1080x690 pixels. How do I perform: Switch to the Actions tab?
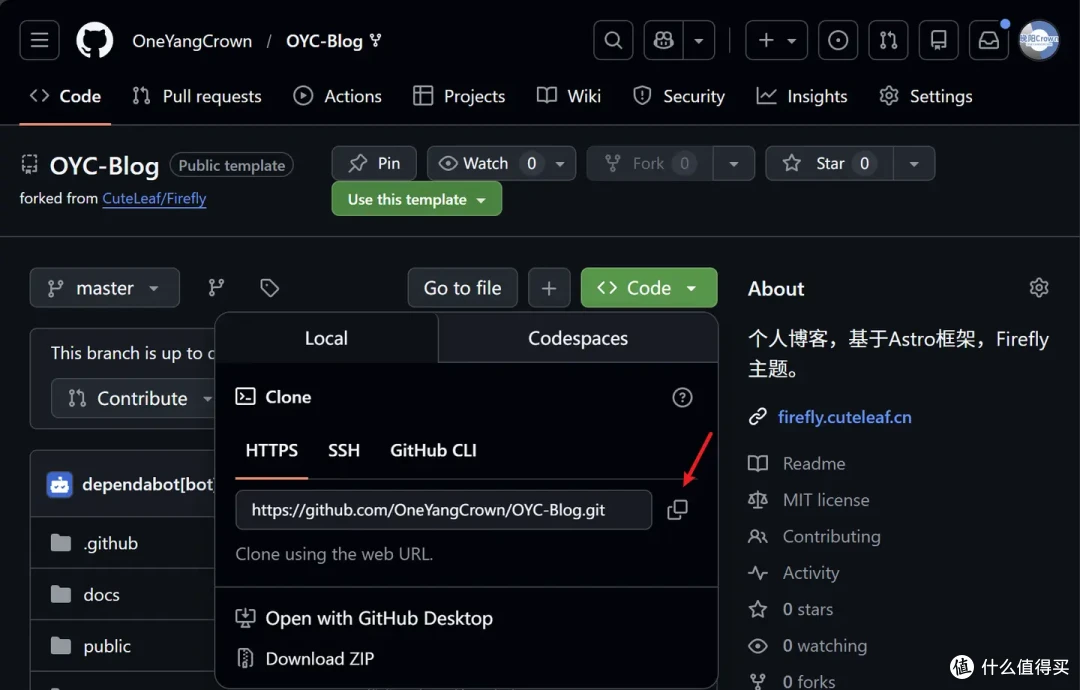pyautogui.click(x=338, y=96)
